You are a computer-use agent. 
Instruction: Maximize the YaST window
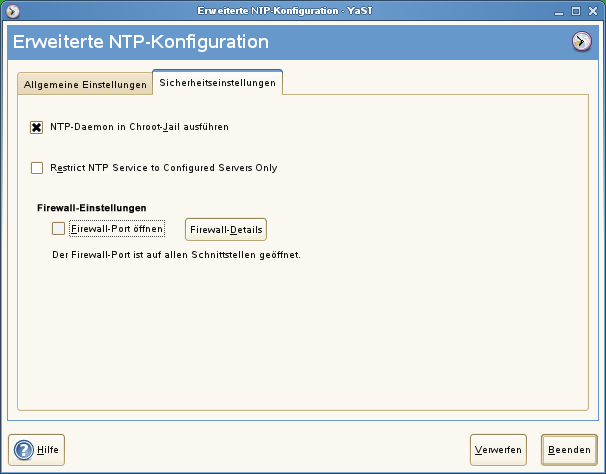tap(576, 10)
